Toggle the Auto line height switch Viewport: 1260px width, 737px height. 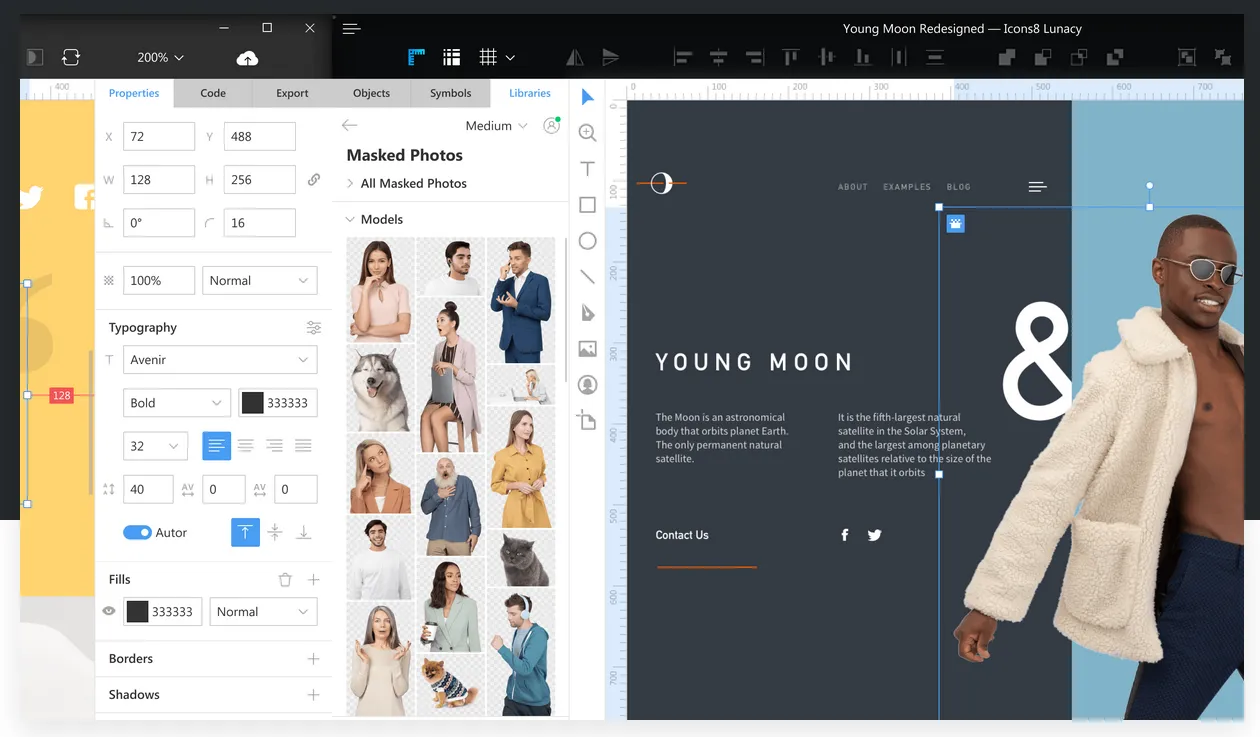(x=137, y=533)
